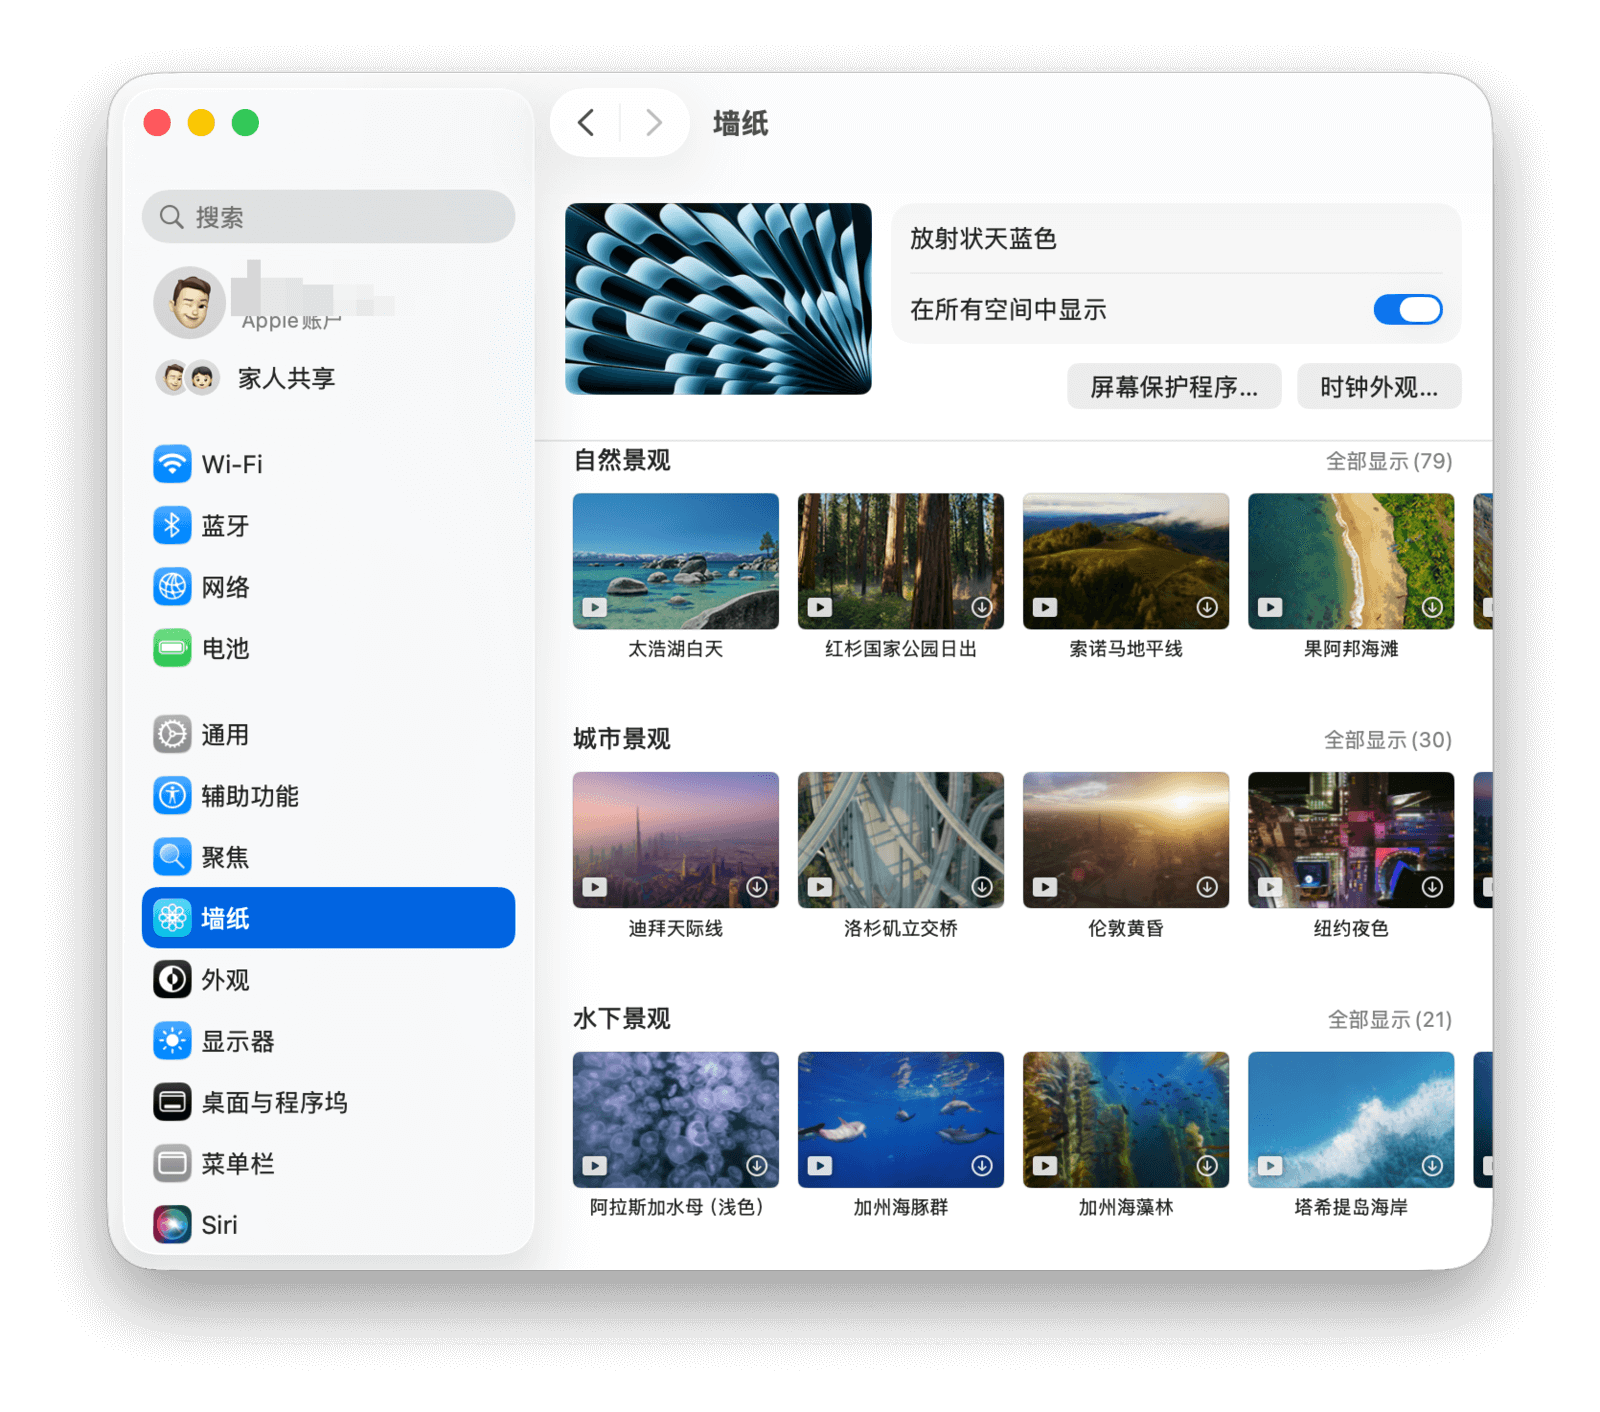Image resolution: width=1600 pixels, height=1412 pixels.
Task: Open the Siri icon in sidebar
Action: [x=172, y=1224]
